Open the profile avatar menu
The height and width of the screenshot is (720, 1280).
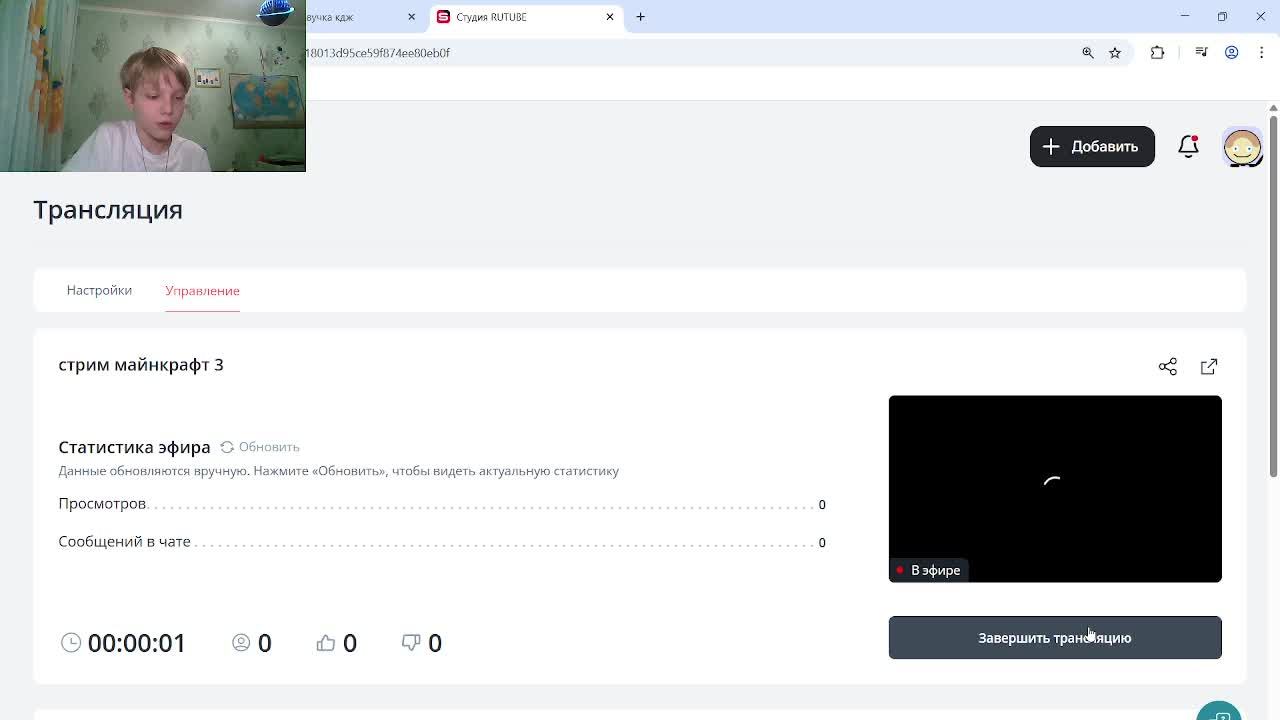1242,147
